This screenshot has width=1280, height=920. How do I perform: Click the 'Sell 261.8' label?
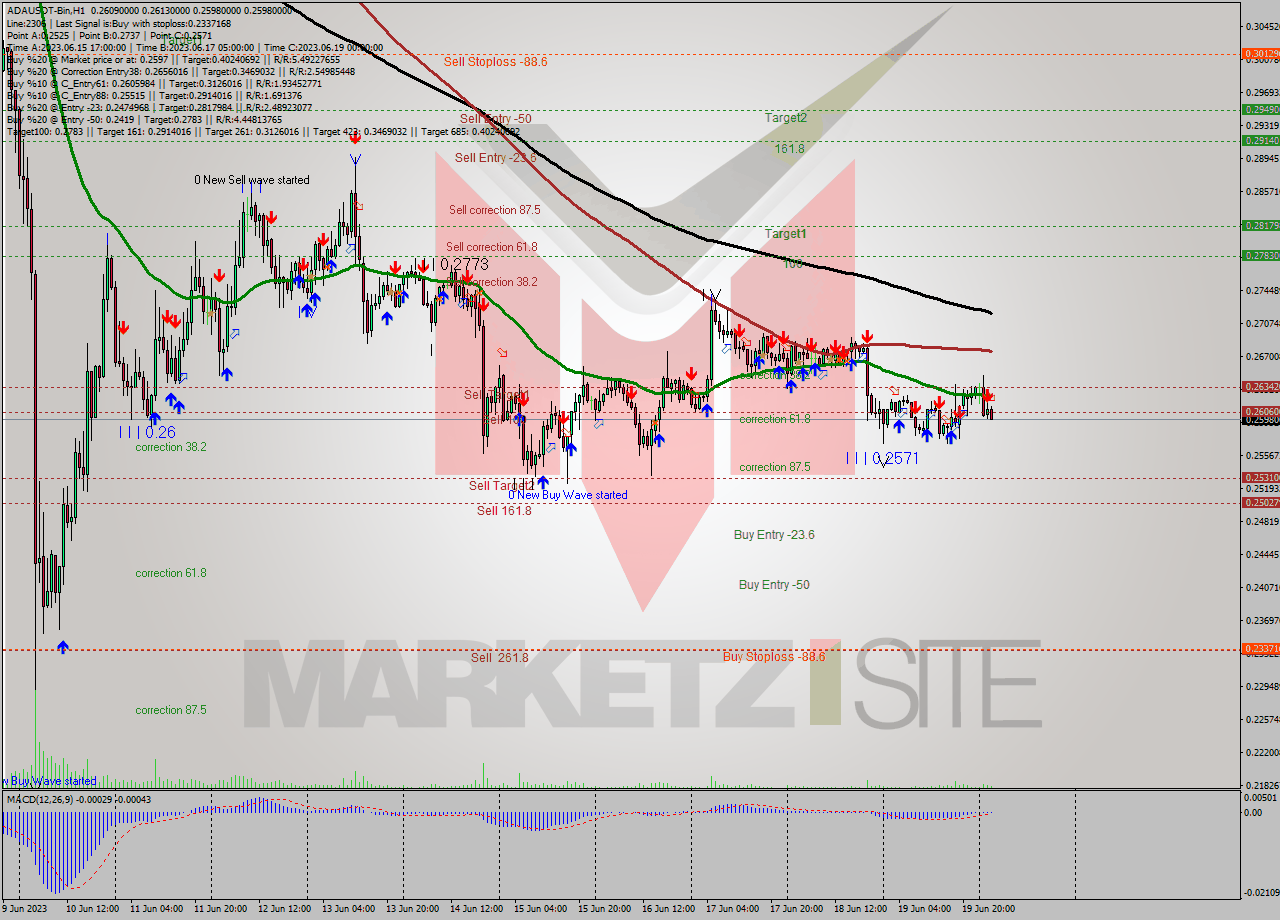coord(499,658)
